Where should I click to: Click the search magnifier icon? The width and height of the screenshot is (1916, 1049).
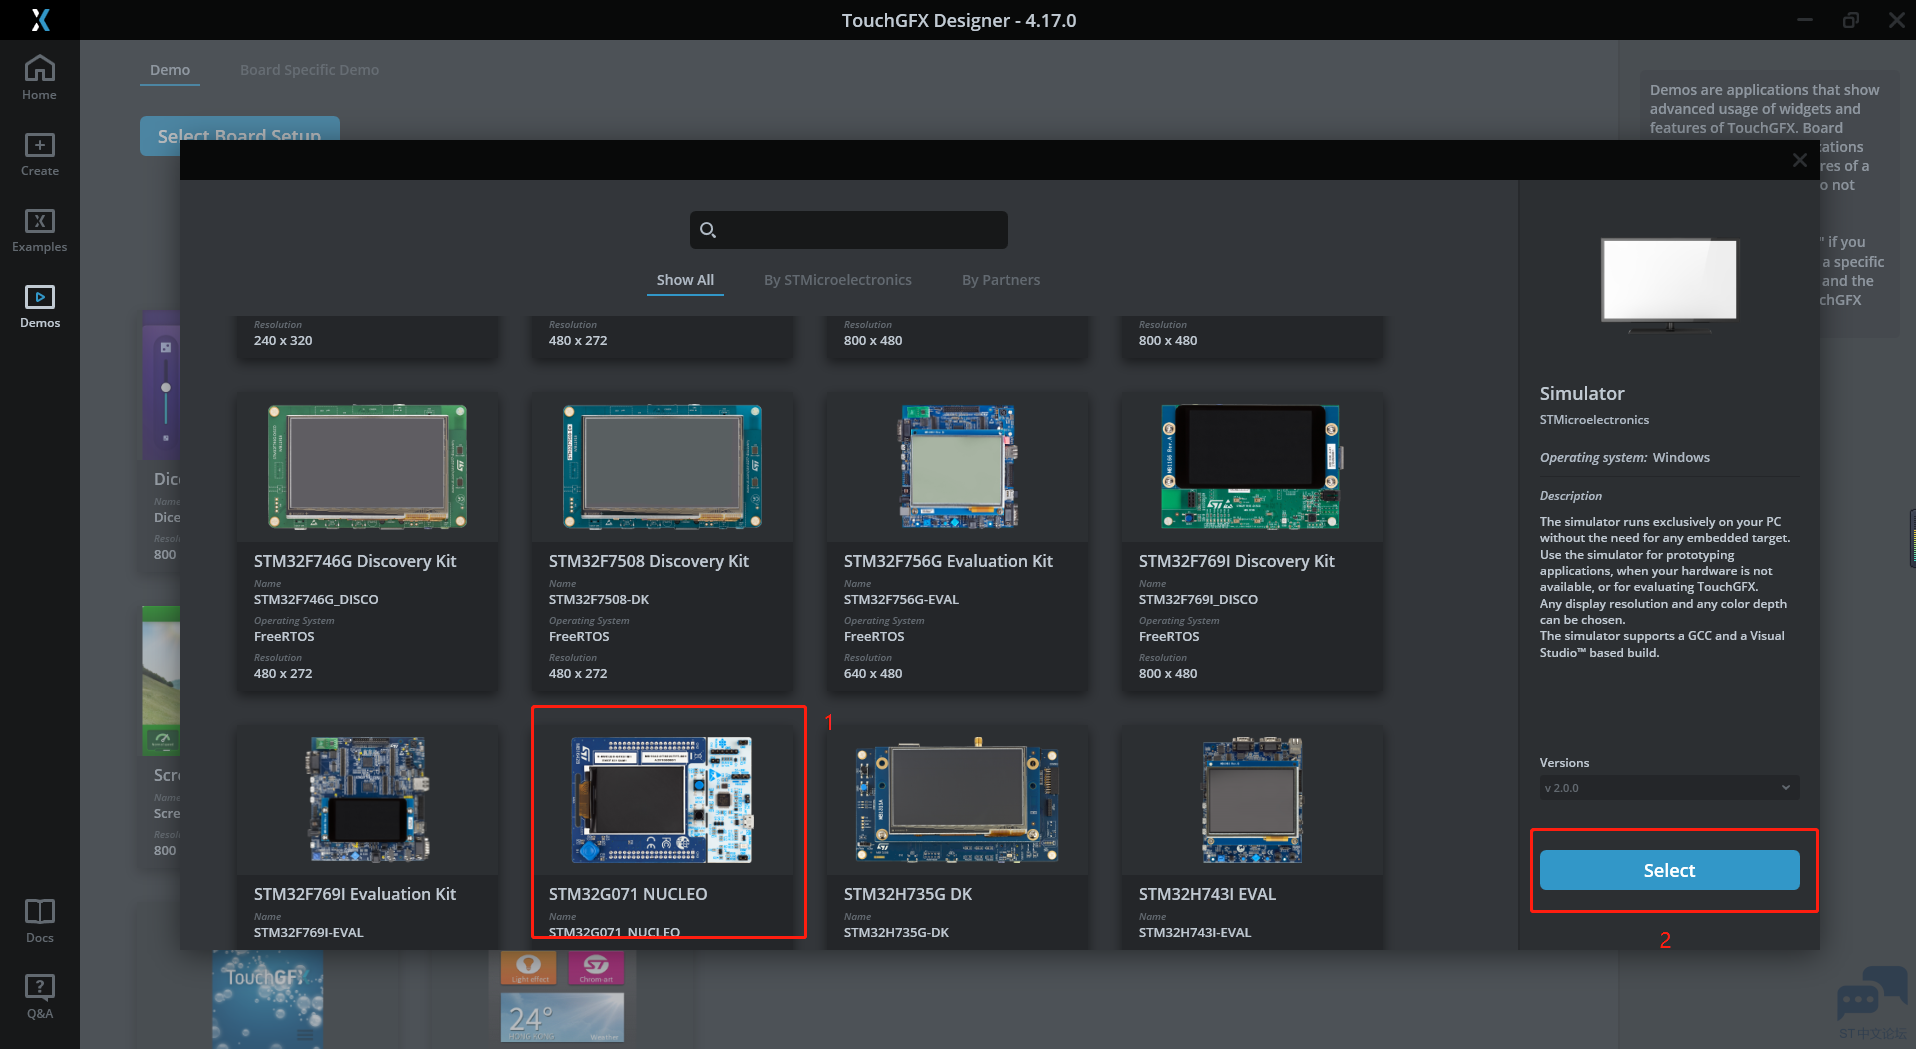pos(708,230)
